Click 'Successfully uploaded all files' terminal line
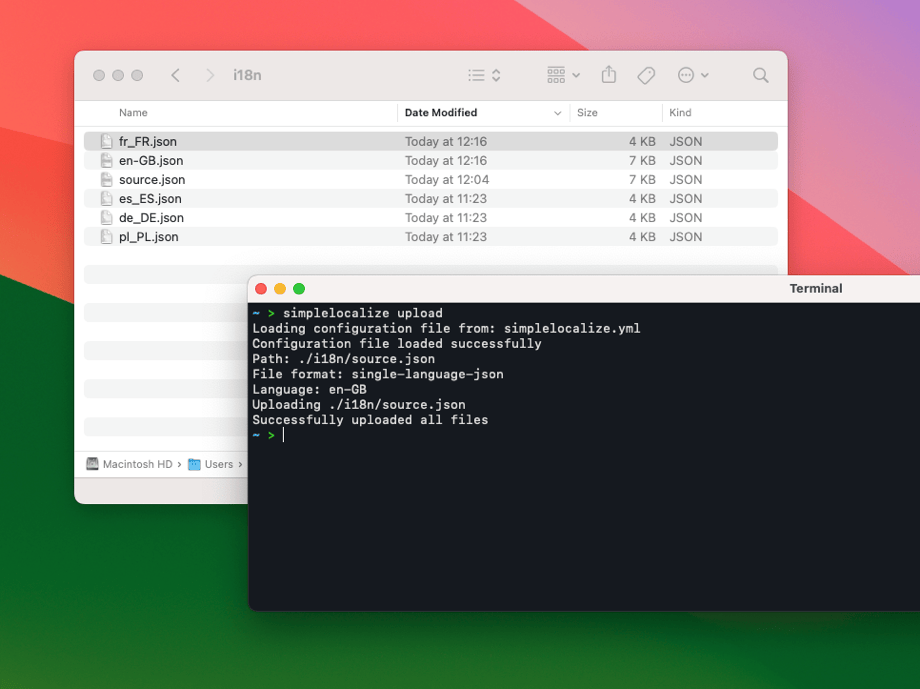This screenshot has width=920, height=689. click(x=370, y=420)
